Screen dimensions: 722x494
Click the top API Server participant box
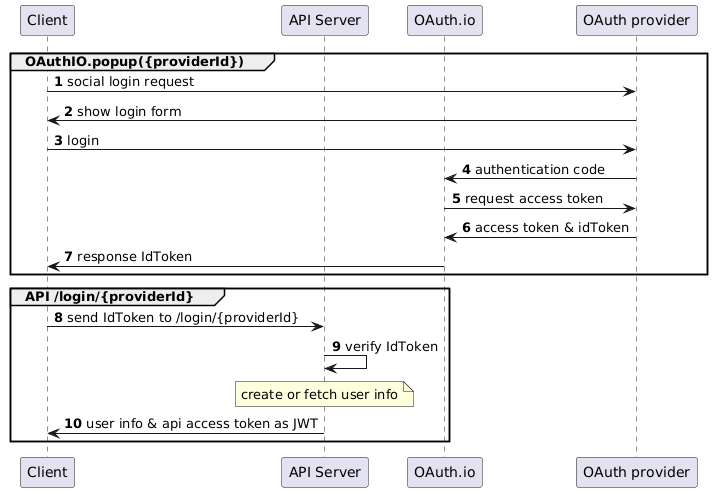325,20
